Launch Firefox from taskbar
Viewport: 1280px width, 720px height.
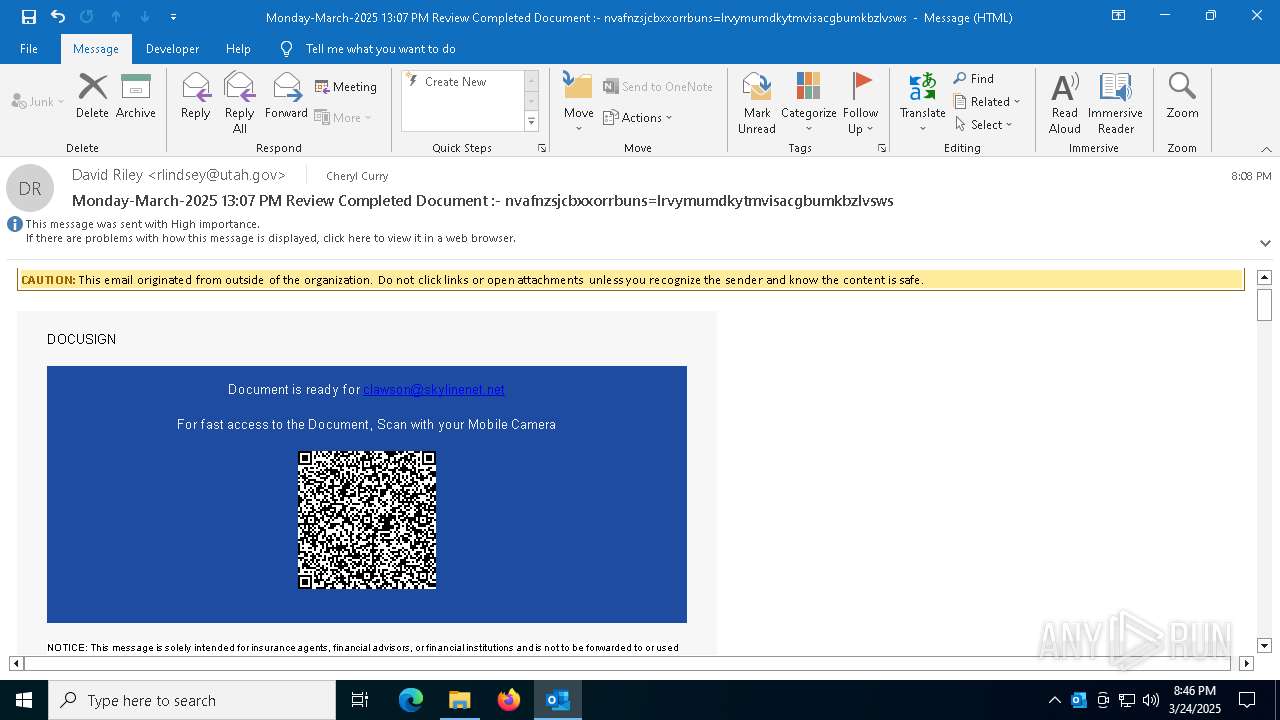click(509, 700)
